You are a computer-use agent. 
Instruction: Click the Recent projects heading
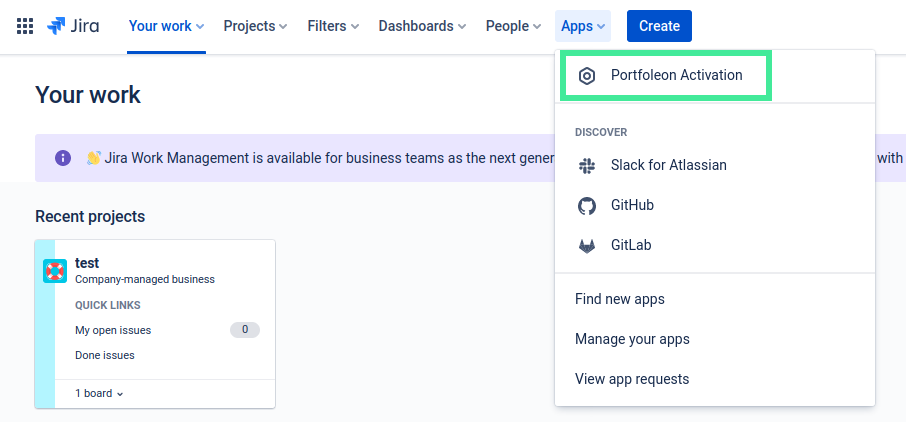90,217
